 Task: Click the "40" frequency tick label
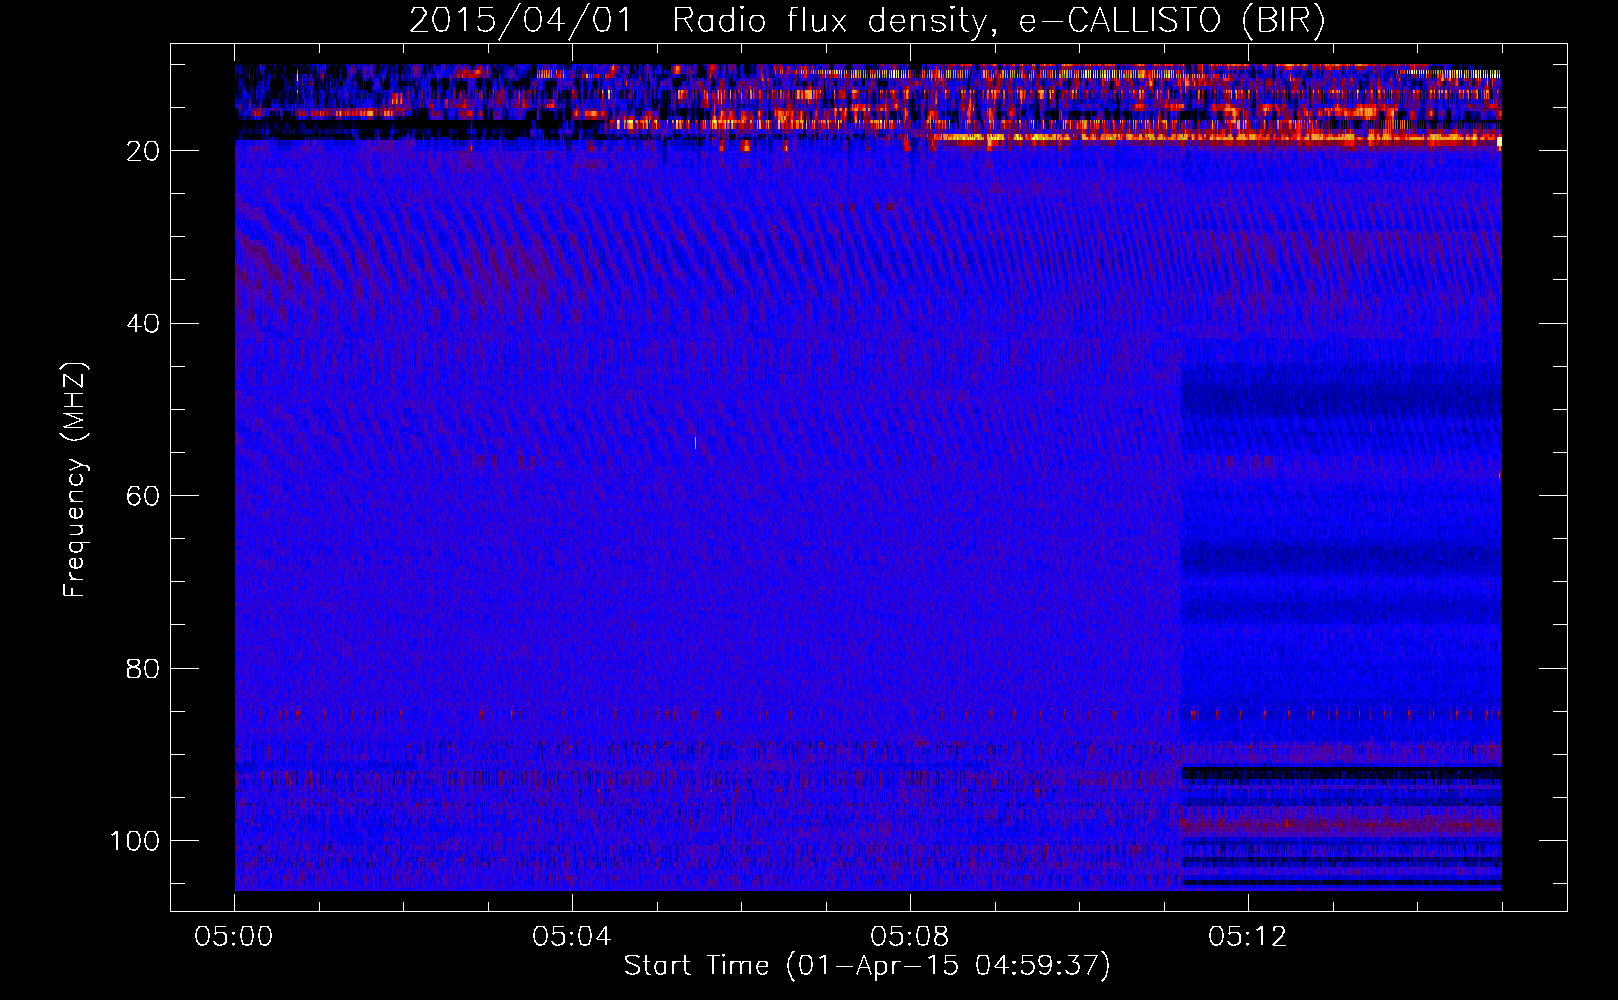pos(143,324)
